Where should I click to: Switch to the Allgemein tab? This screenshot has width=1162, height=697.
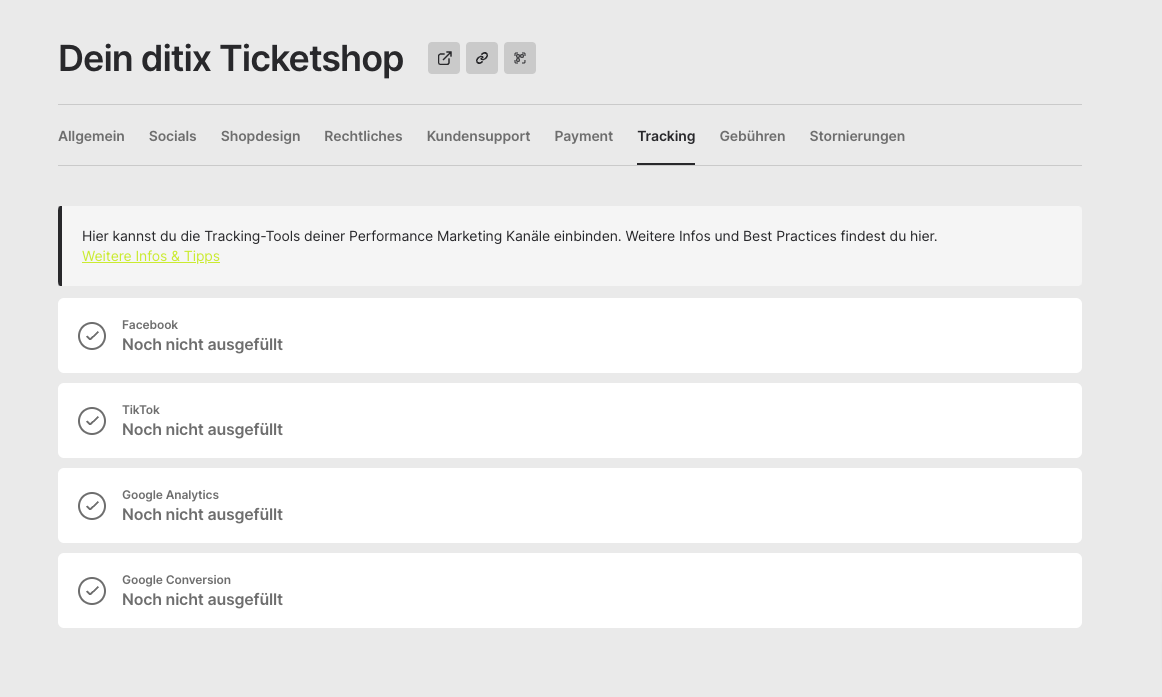pyautogui.click(x=91, y=136)
